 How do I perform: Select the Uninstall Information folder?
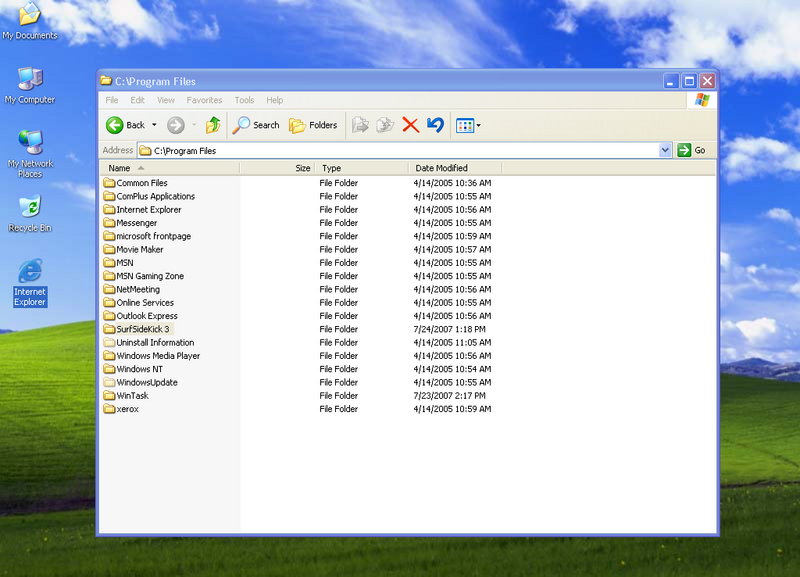(x=149, y=342)
